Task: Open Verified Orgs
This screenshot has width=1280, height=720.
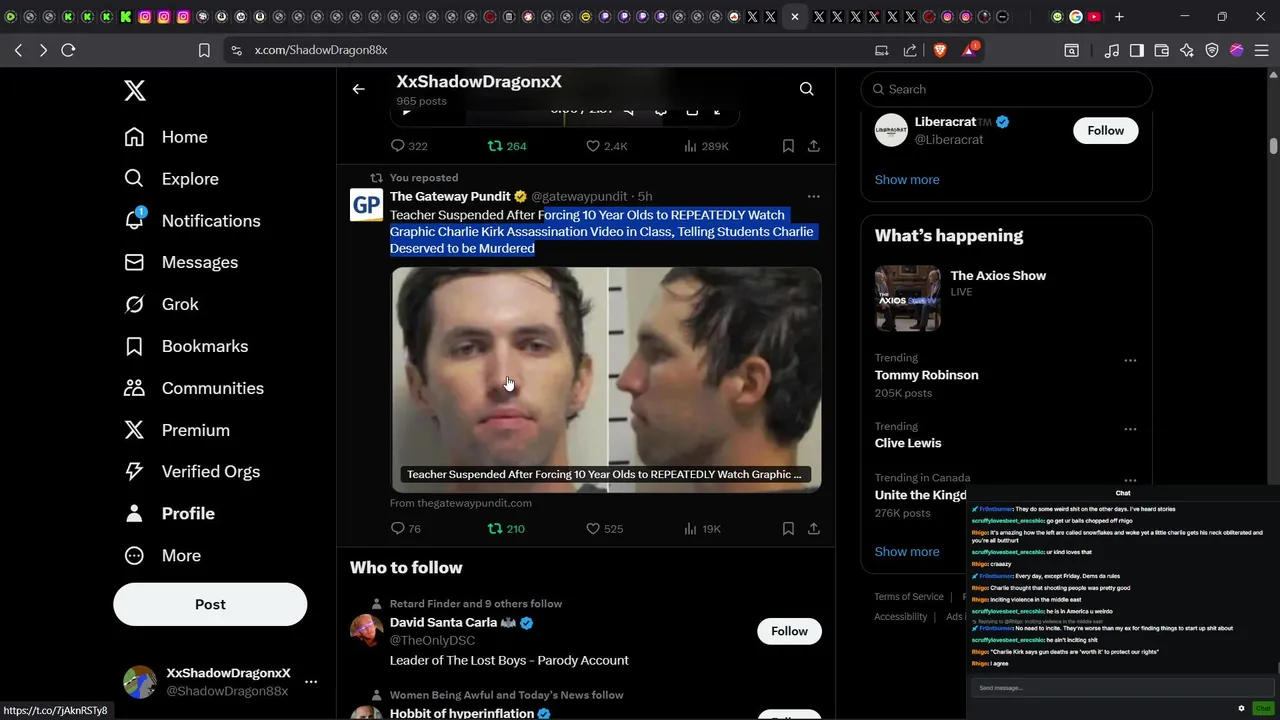Action: click(192, 471)
